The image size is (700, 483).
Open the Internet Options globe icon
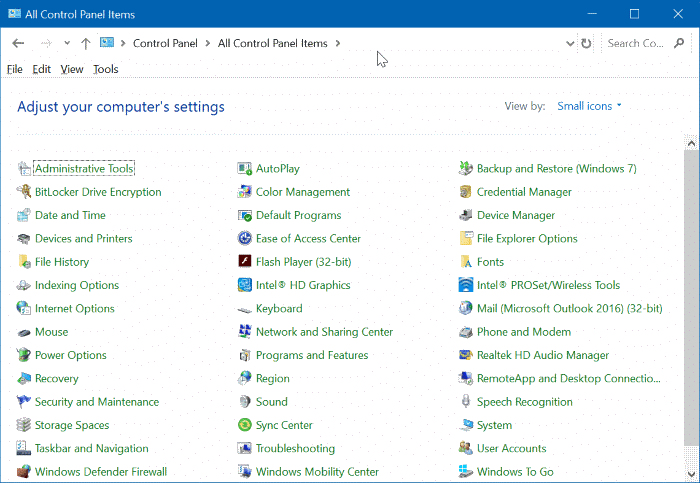pos(24,308)
